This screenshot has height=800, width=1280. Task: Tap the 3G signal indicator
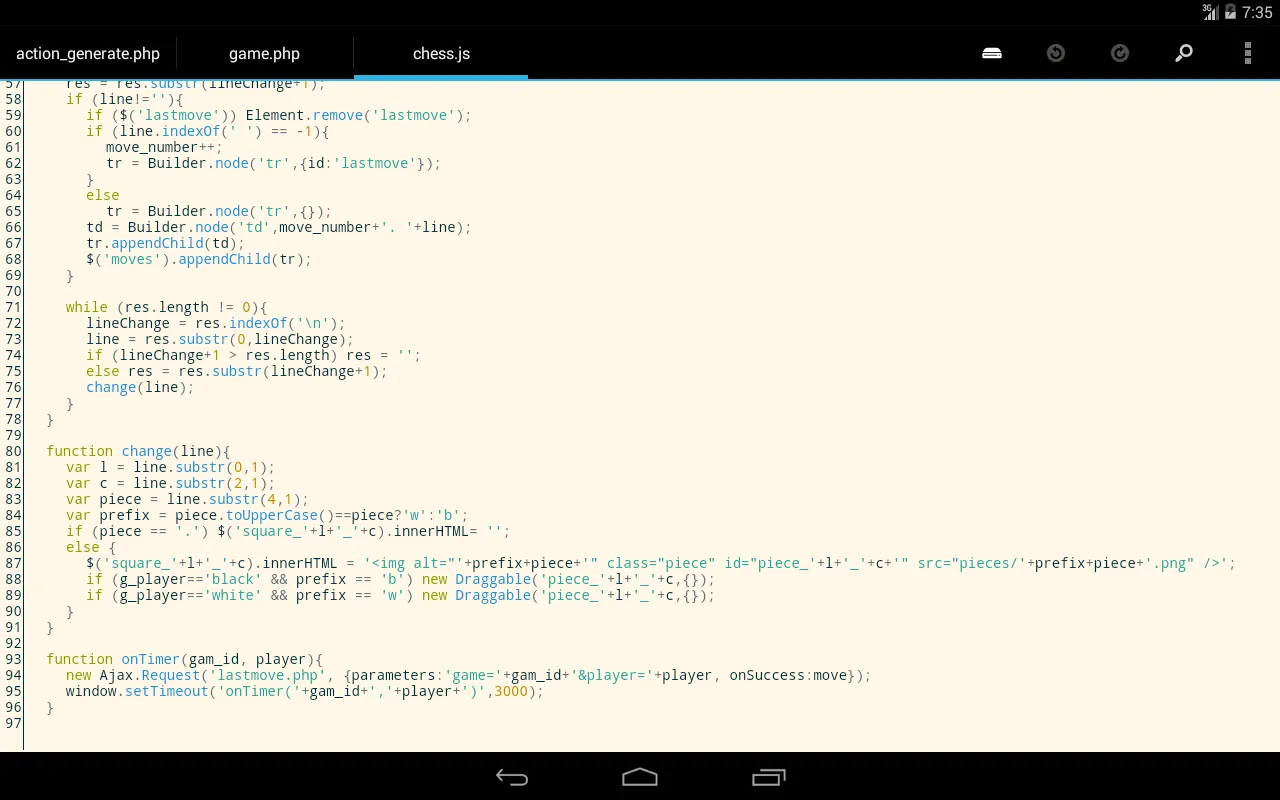point(1210,12)
